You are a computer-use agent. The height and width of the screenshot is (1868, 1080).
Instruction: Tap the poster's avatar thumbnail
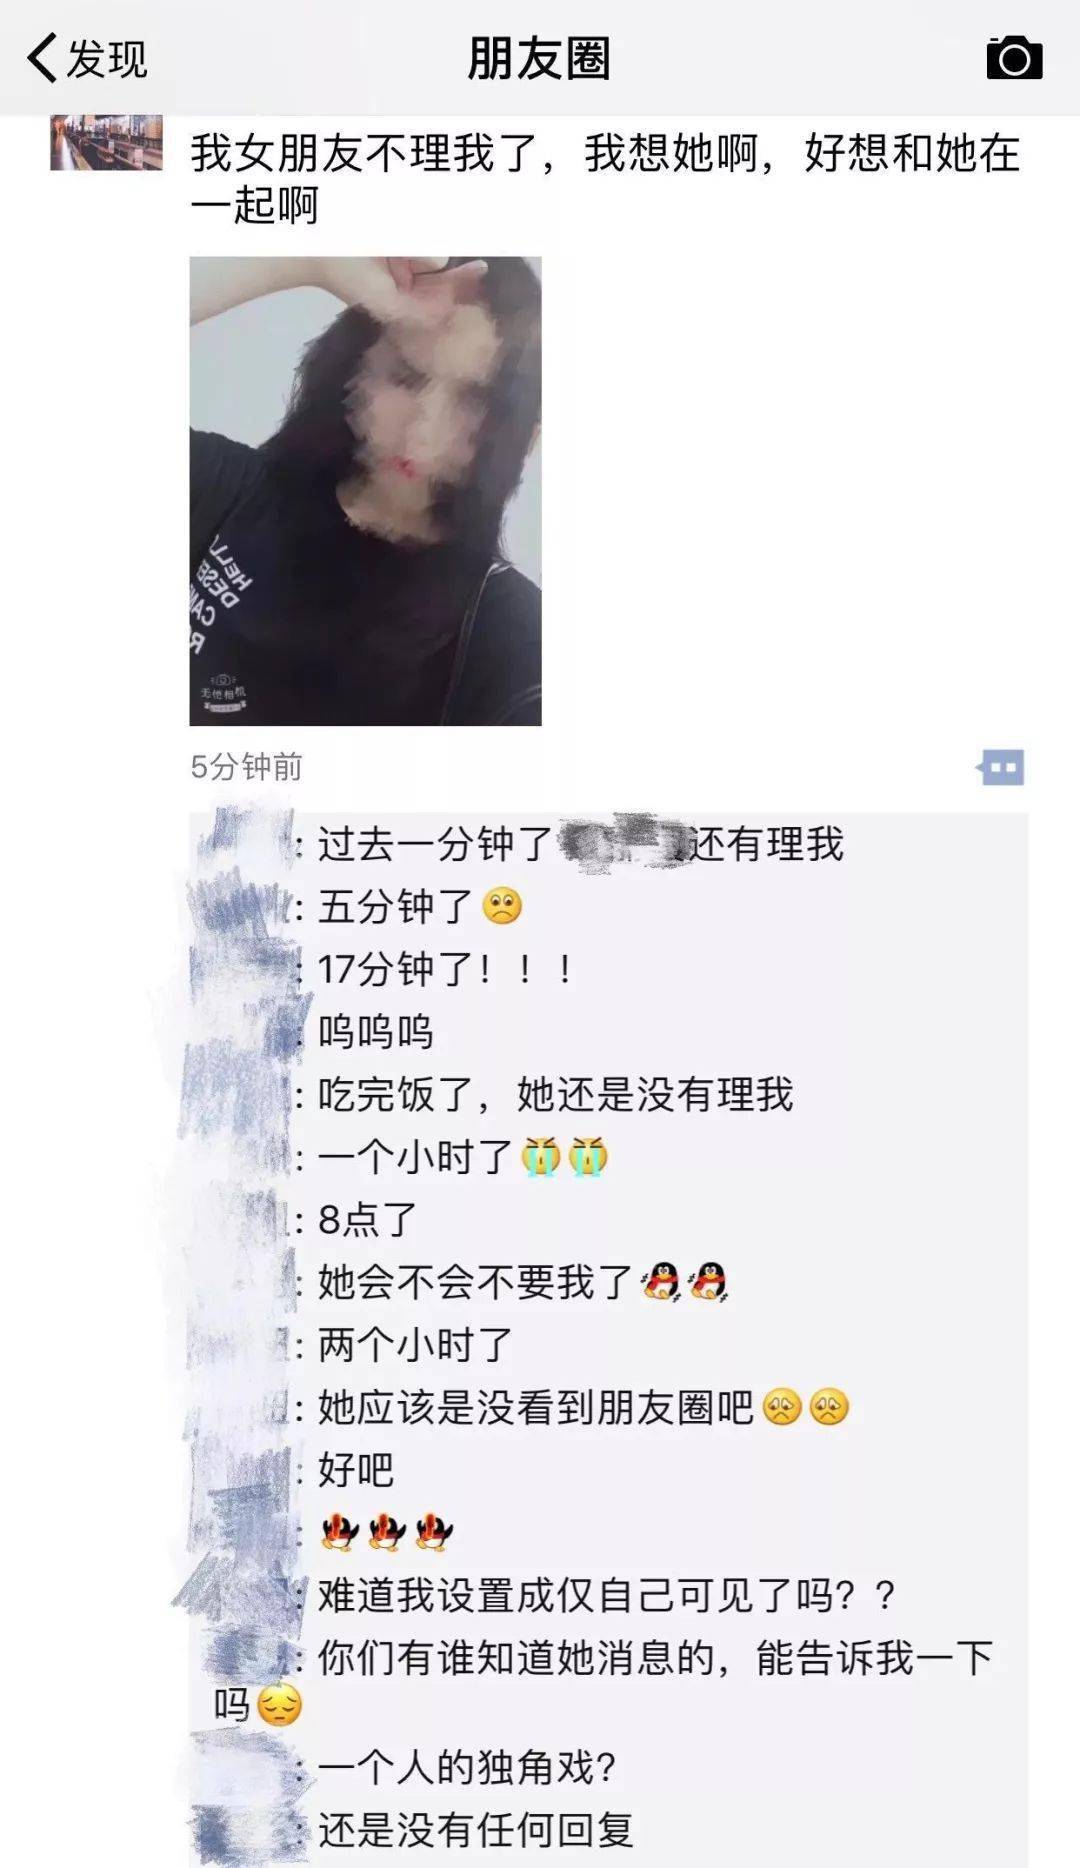106,142
